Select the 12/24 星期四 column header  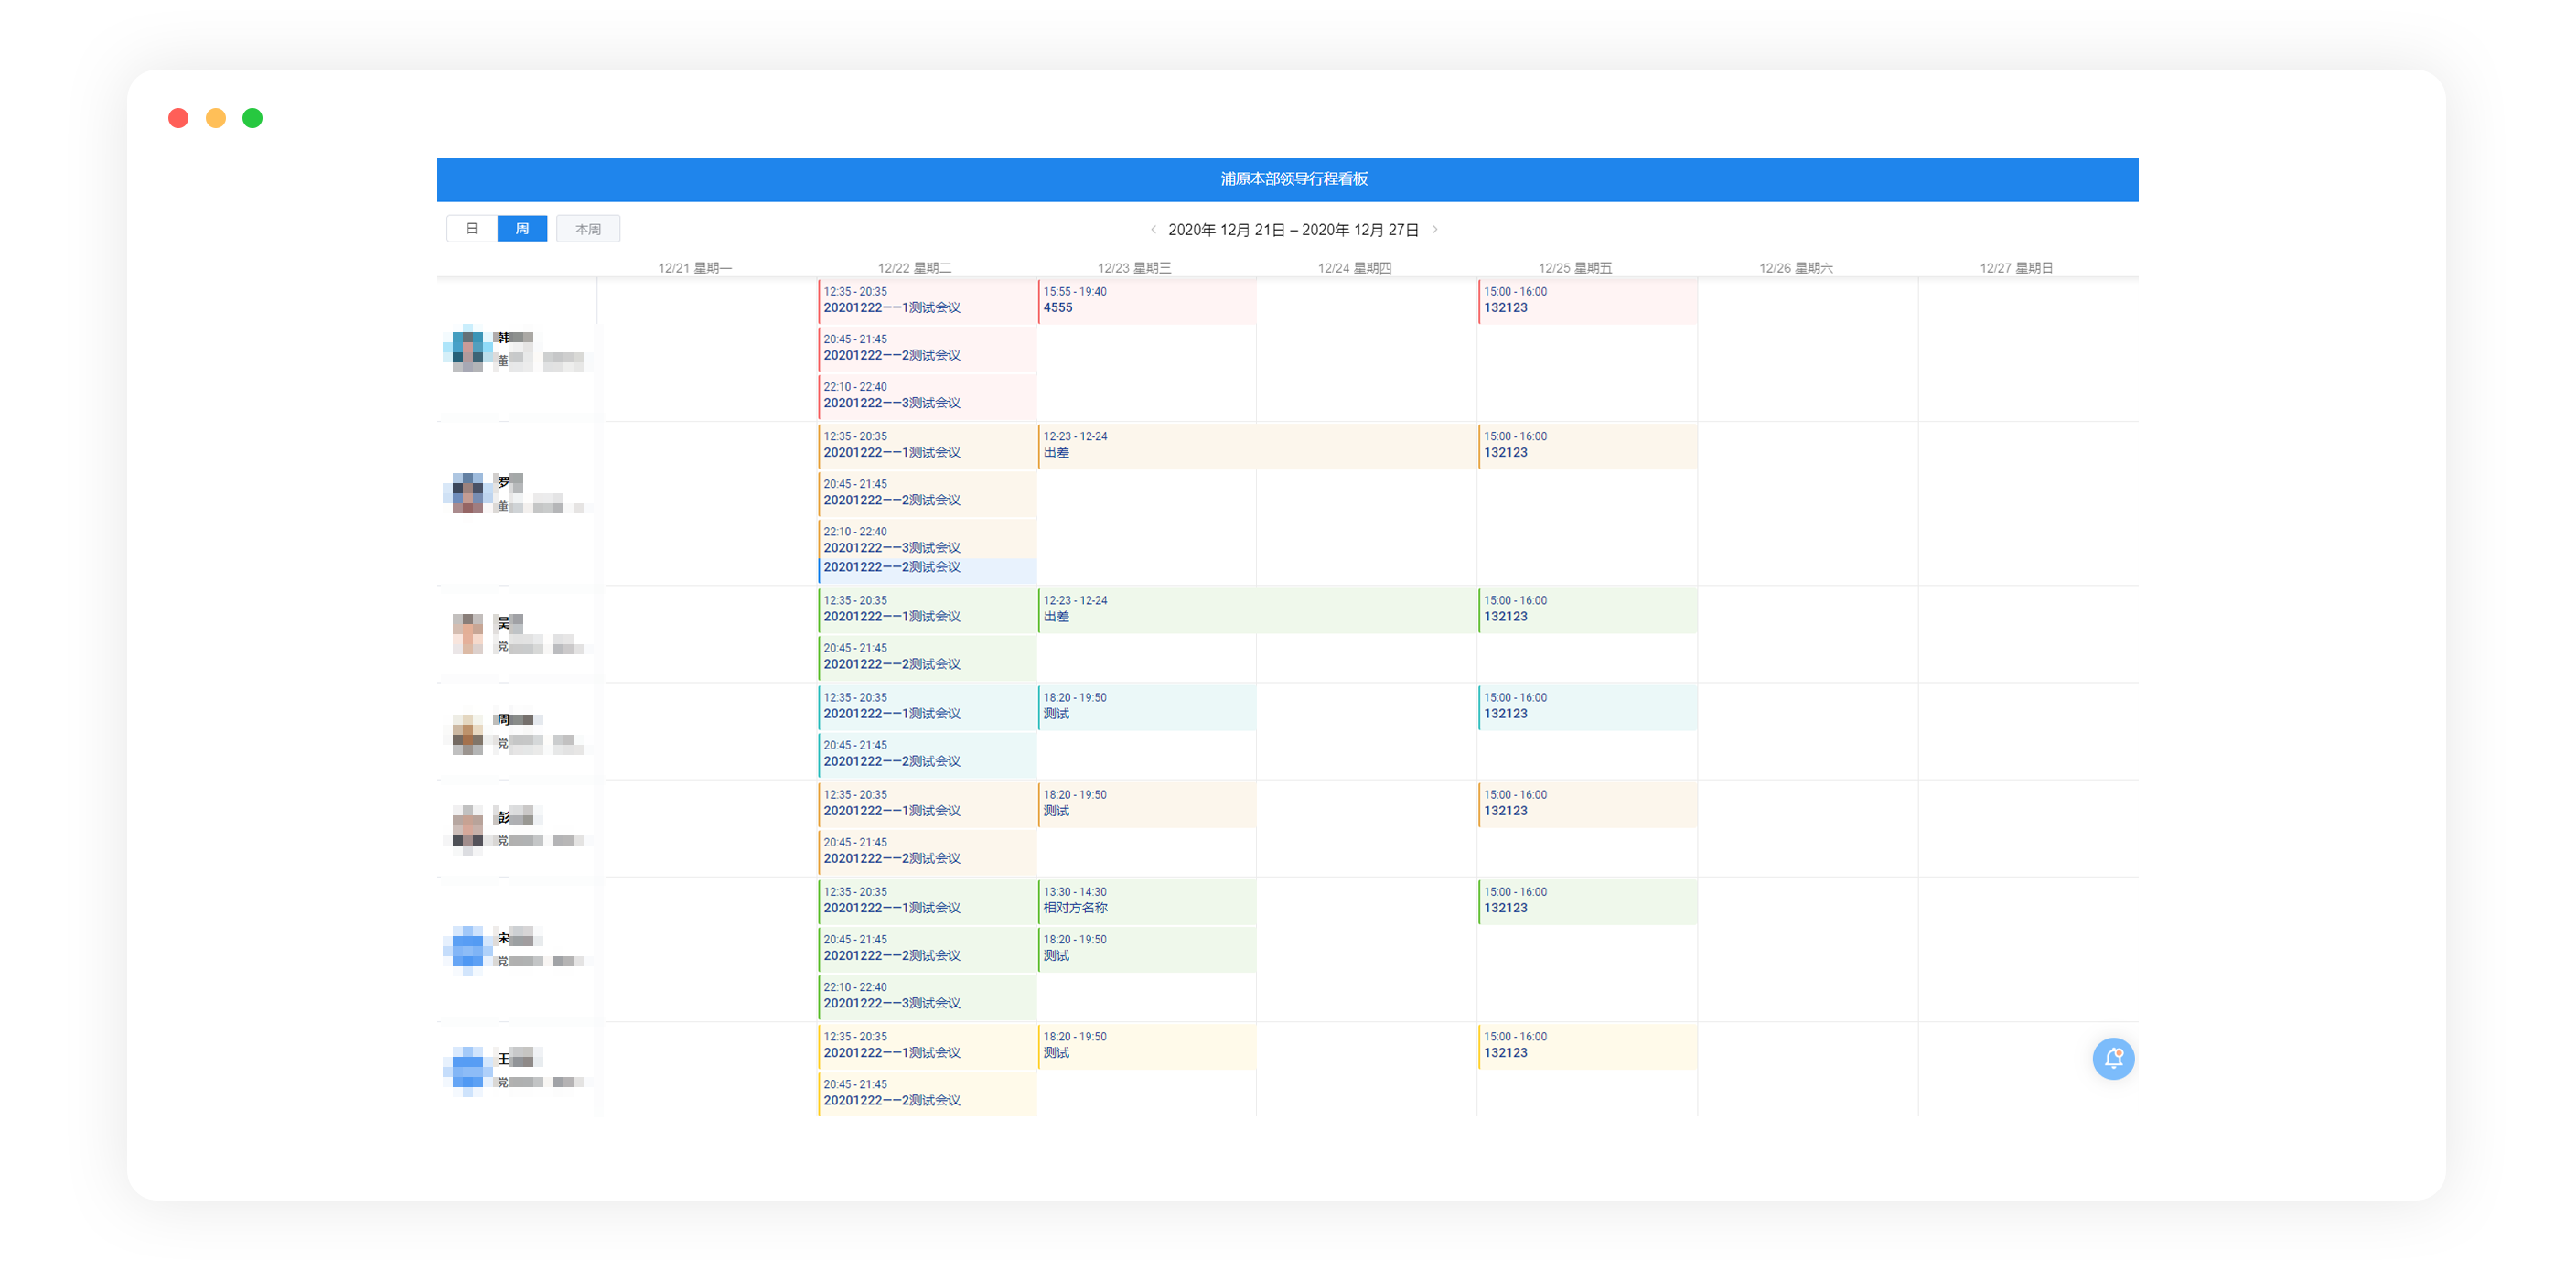pos(1355,268)
